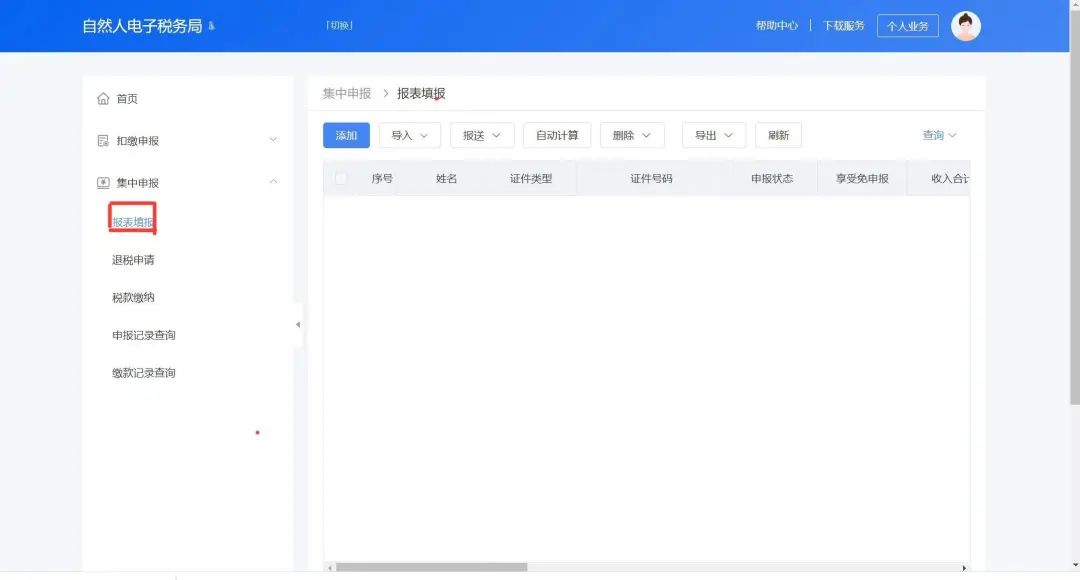Viewport: 1080px width, 580px height.
Task: Open the 删除 dropdown
Action: [632, 135]
